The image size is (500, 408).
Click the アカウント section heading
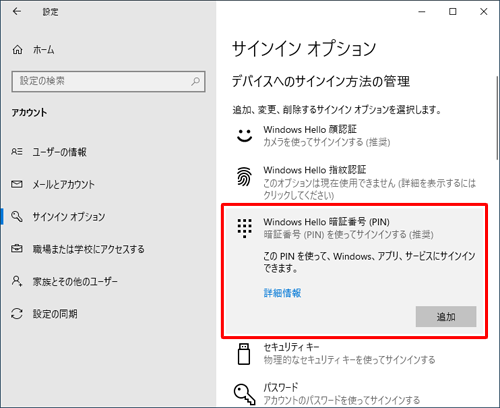pyautogui.click(x=29, y=113)
